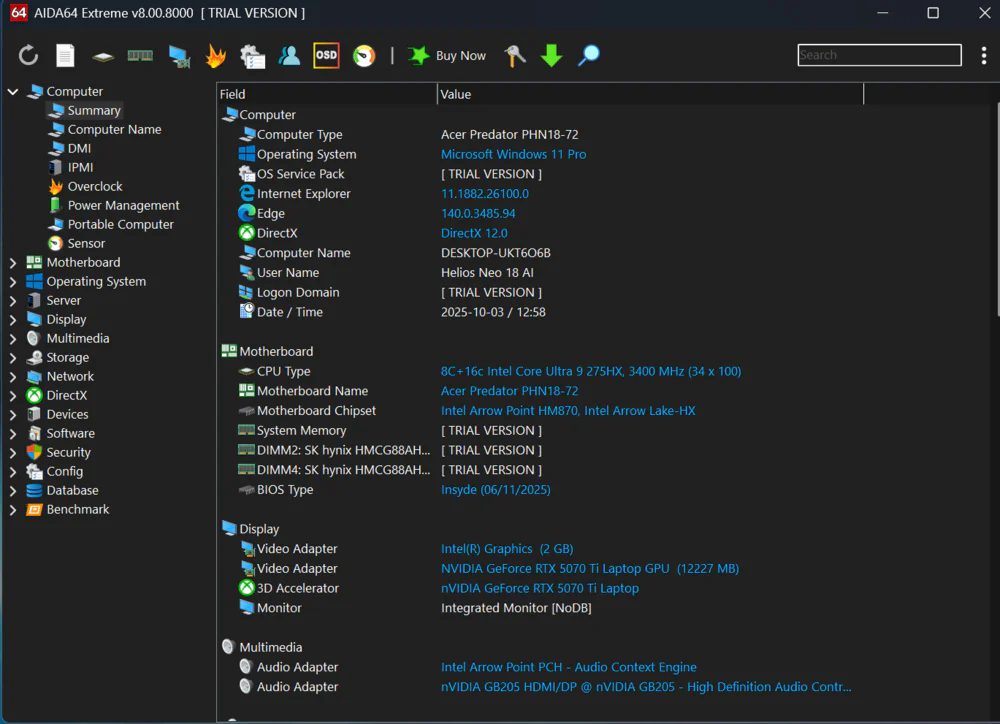
Task: Open the OSD panel icon
Action: tap(326, 56)
